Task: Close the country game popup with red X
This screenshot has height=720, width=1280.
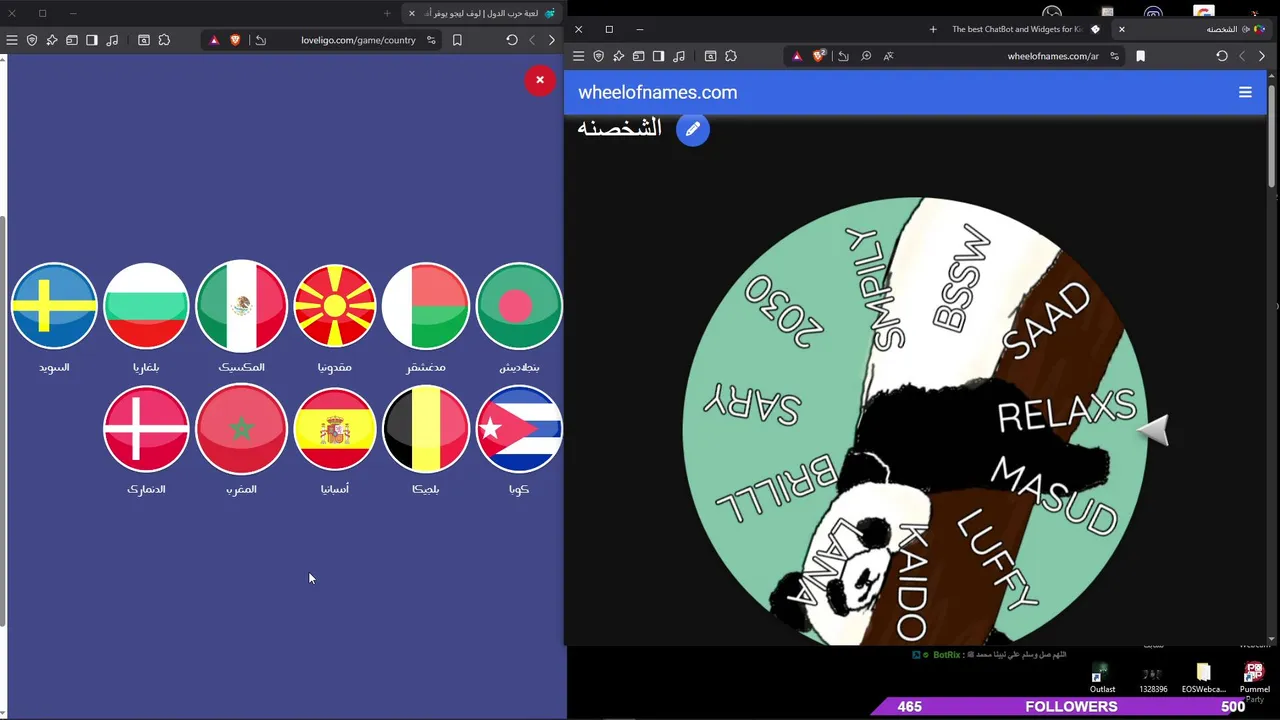Action: pyautogui.click(x=540, y=80)
